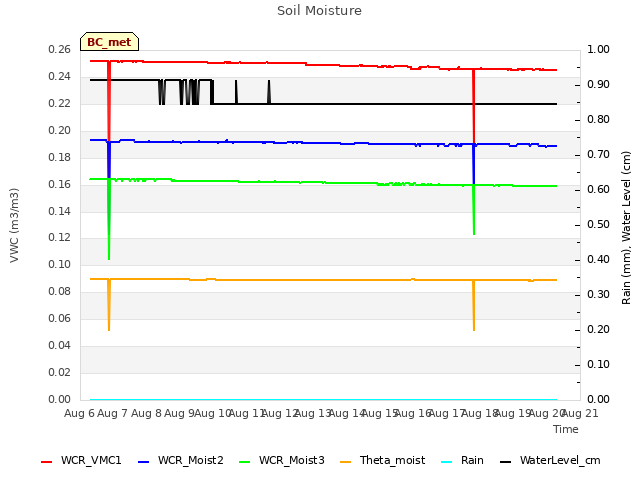
Task: Click the 1.00 right axis value
Action: tap(598, 49)
